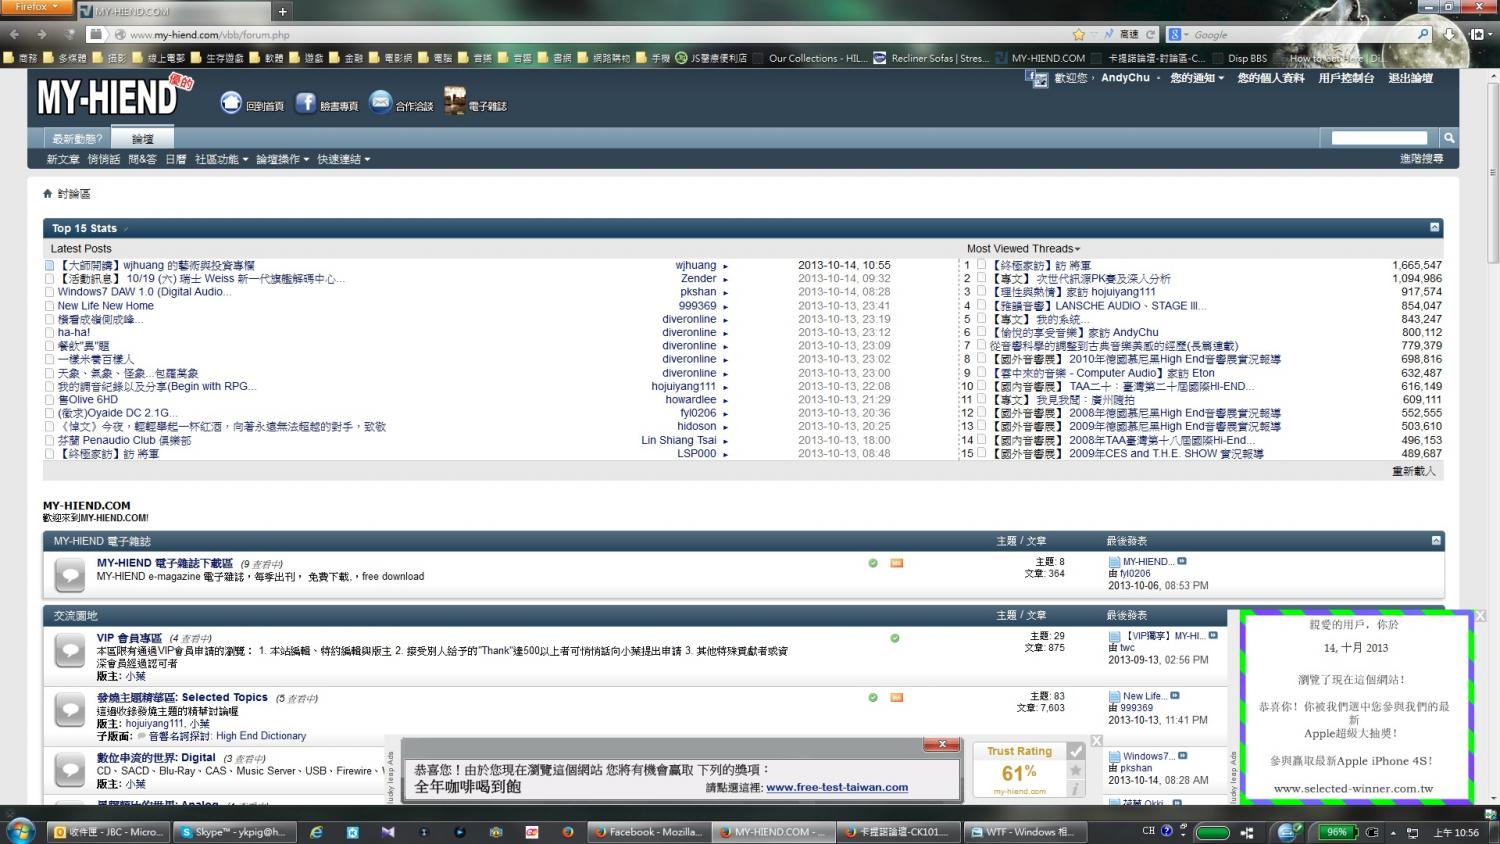Image resolution: width=1500 pixels, height=844 pixels.
Task: Open the 電子雜誌 magazine icon
Action: point(455,102)
